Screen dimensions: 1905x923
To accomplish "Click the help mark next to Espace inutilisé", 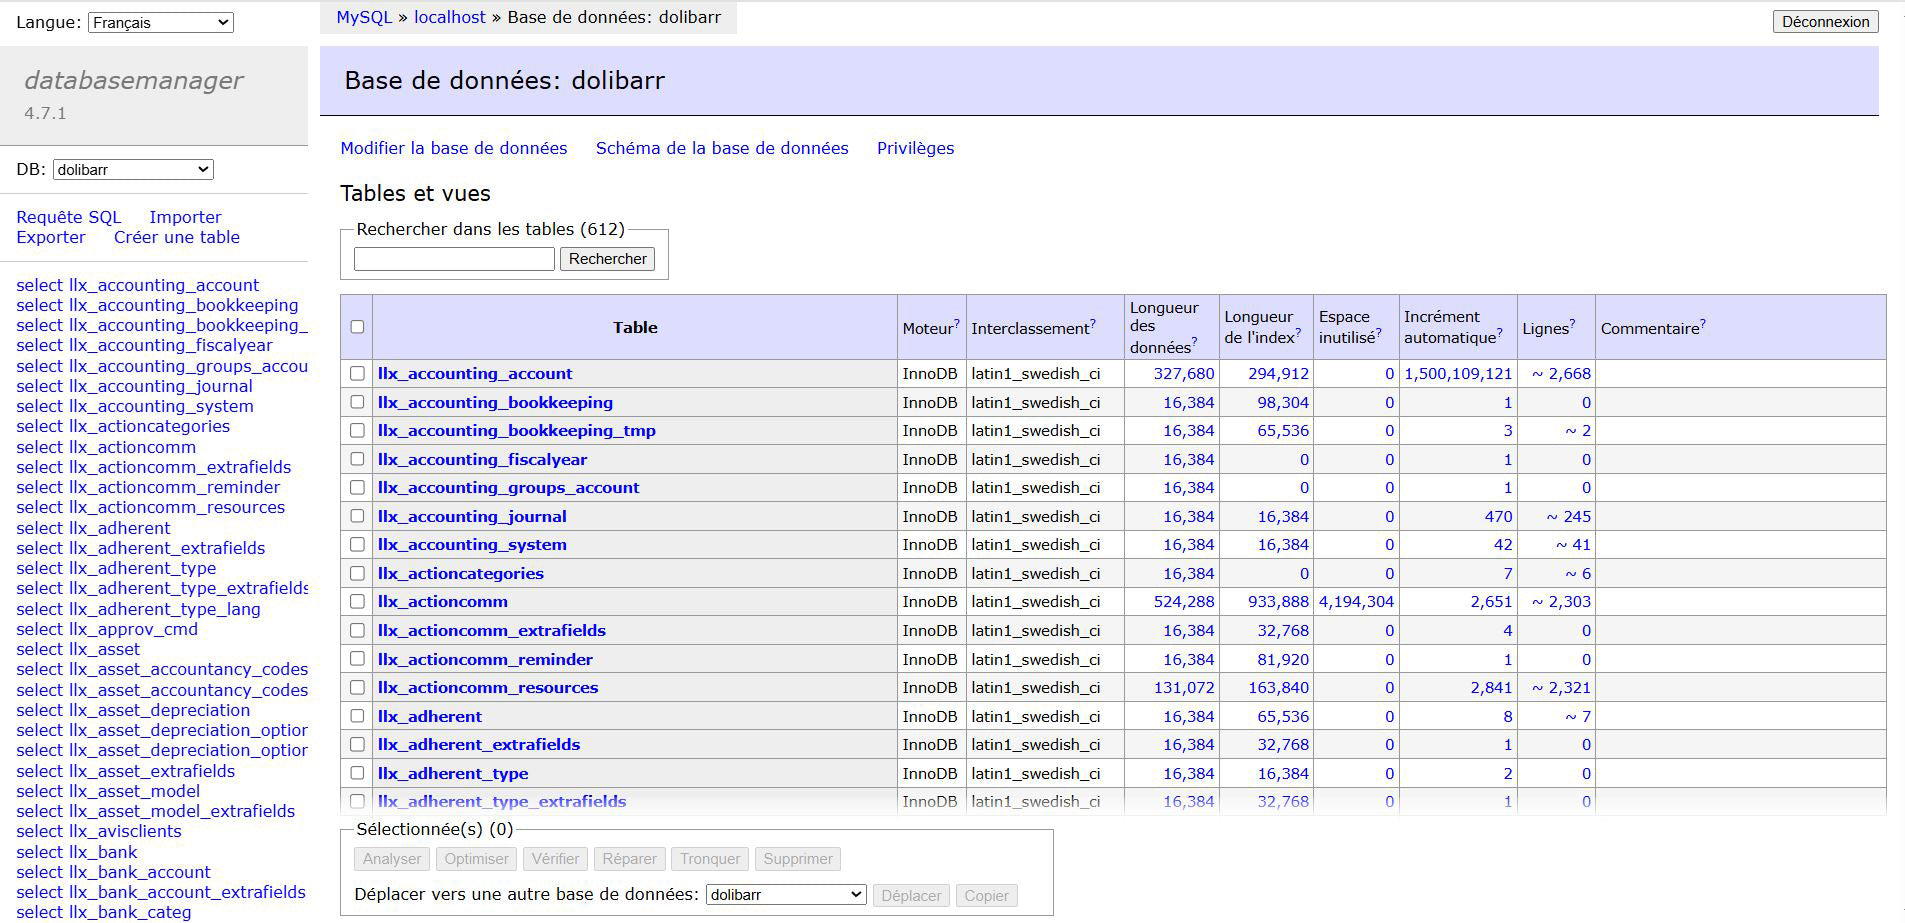I will (x=1378, y=332).
